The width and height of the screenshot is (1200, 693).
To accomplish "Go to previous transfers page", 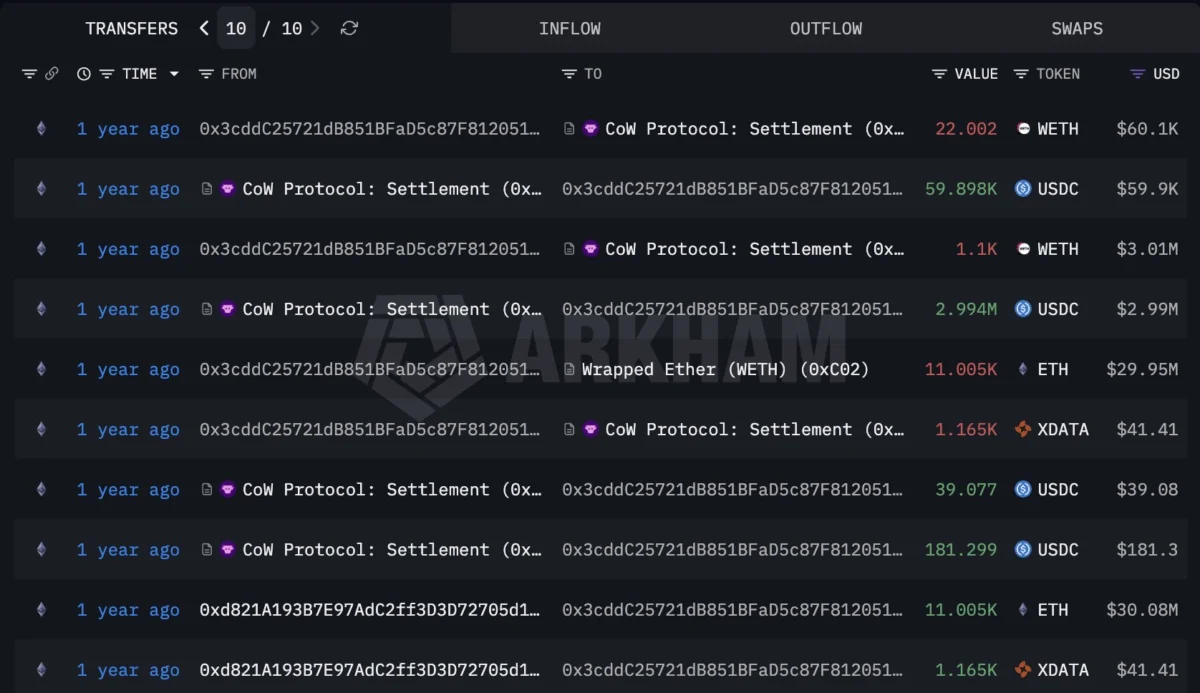I will [x=204, y=28].
